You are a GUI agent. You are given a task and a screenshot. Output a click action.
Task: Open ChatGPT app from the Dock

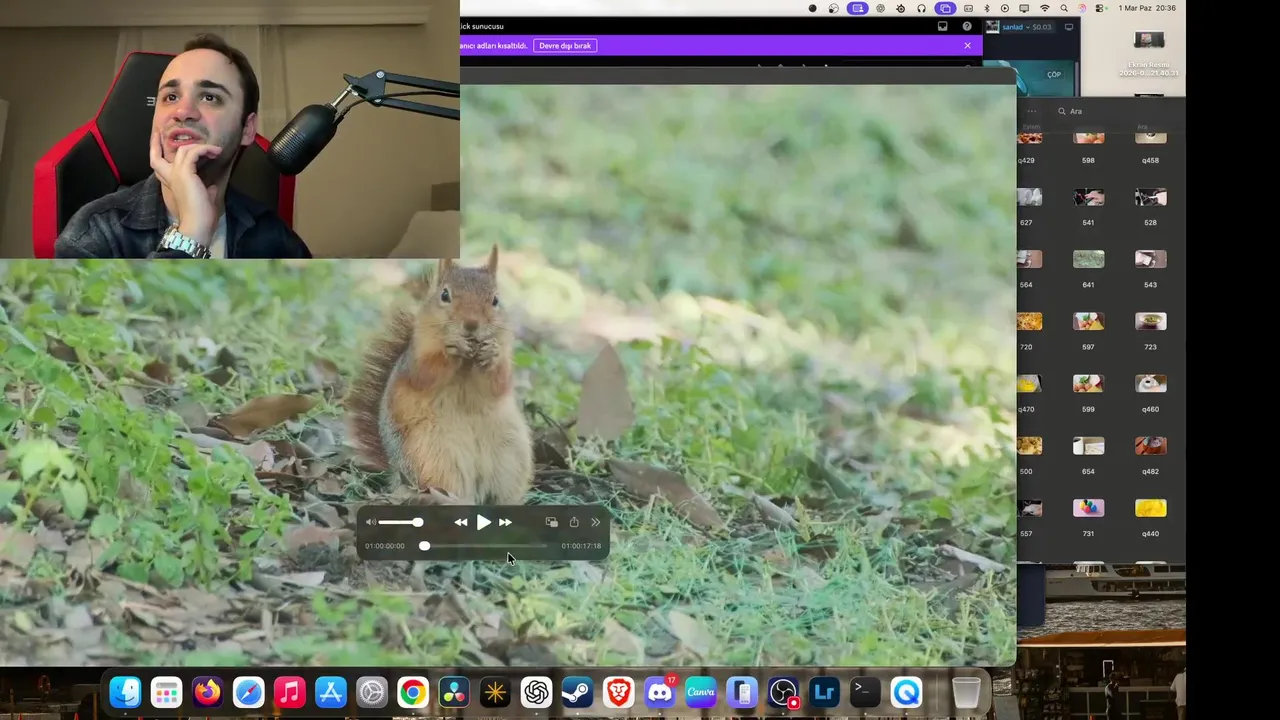[536, 692]
